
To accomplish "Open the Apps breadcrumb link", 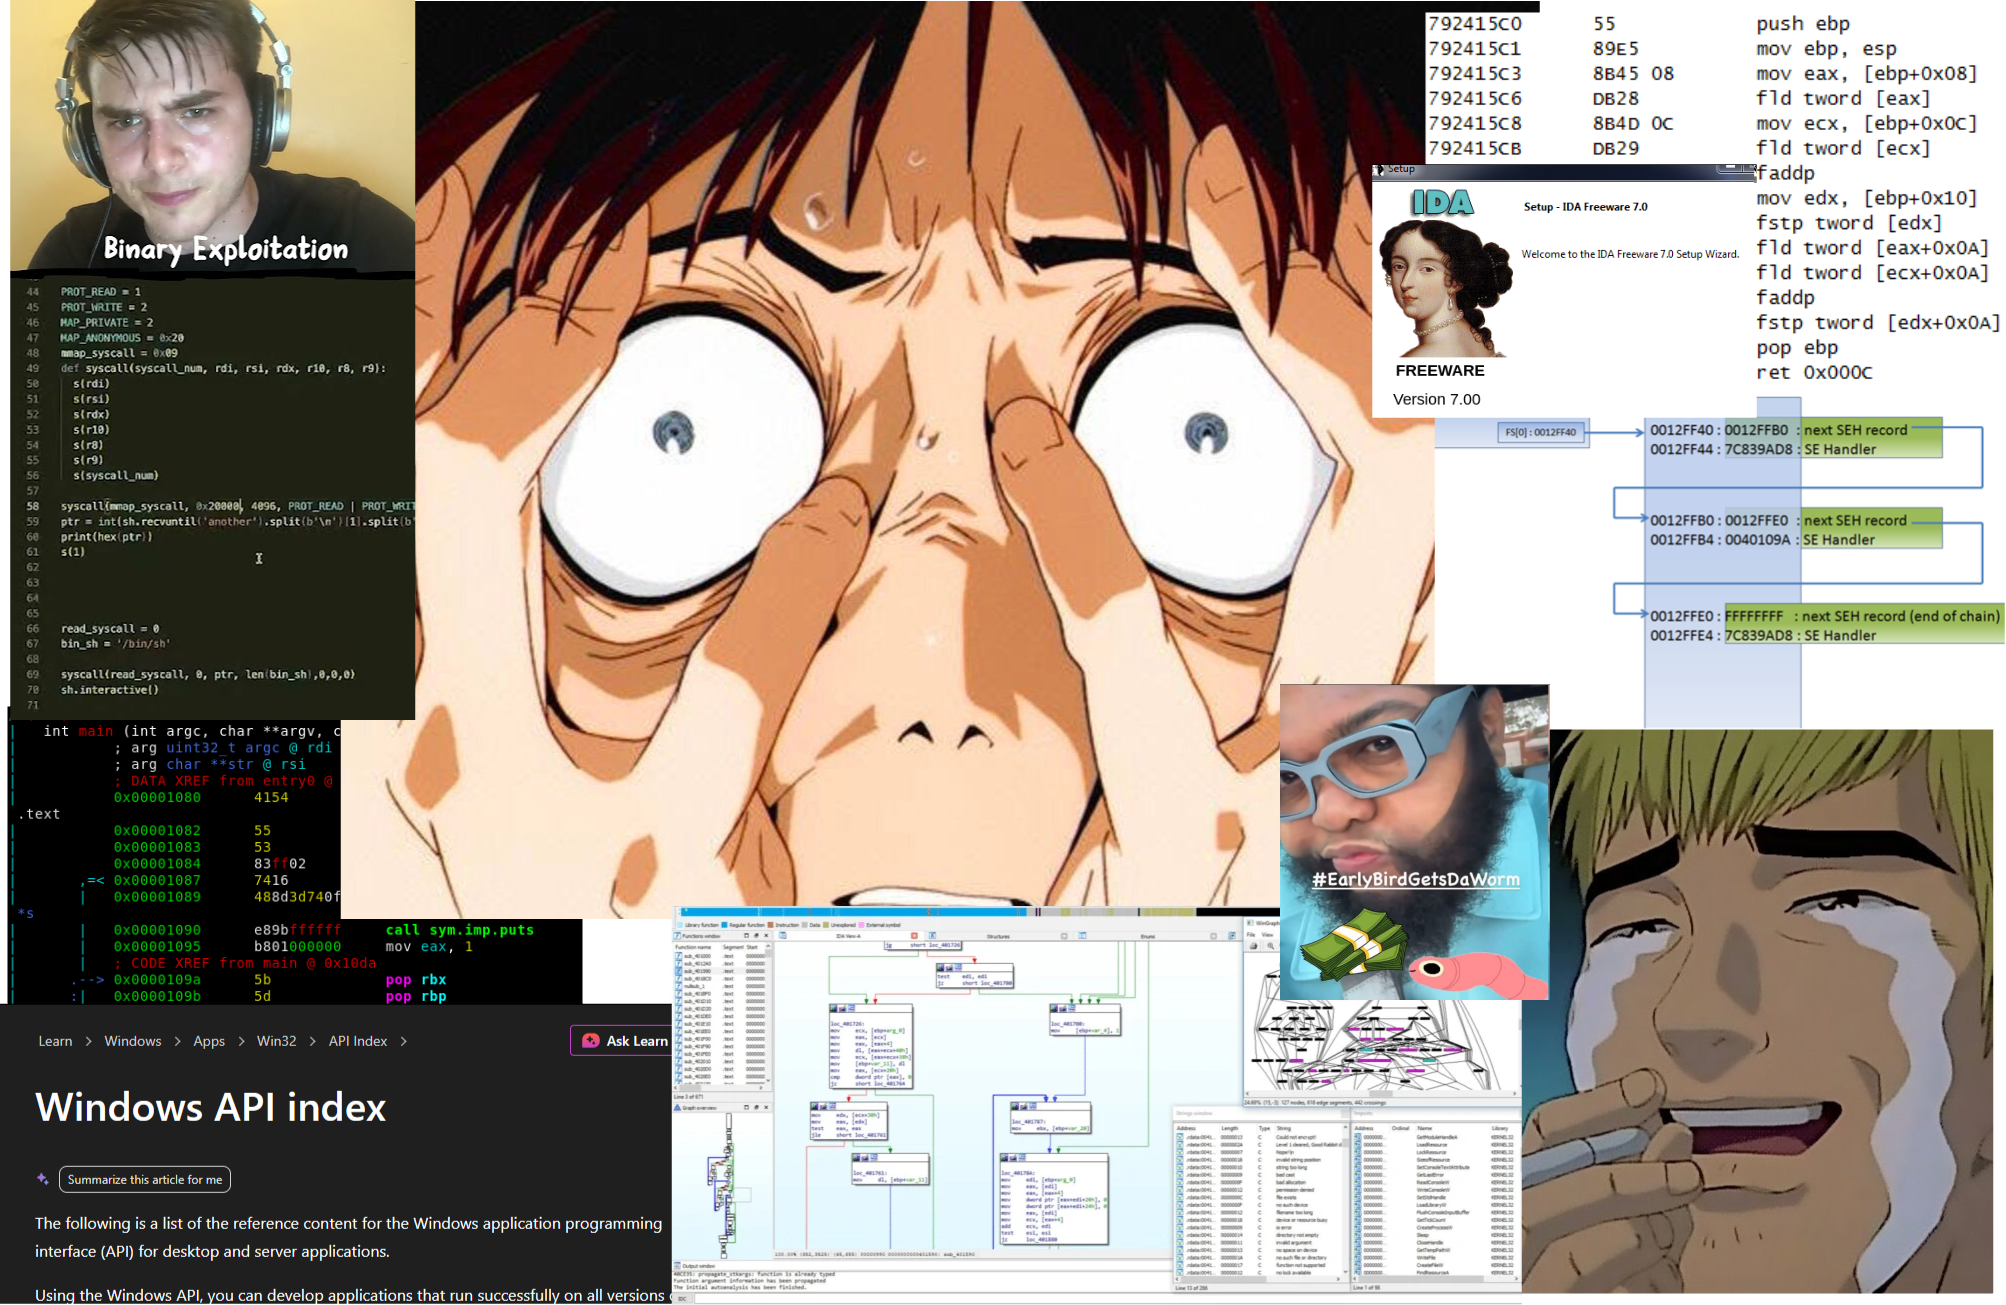I will pyautogui.click(x=209, y=1041).
